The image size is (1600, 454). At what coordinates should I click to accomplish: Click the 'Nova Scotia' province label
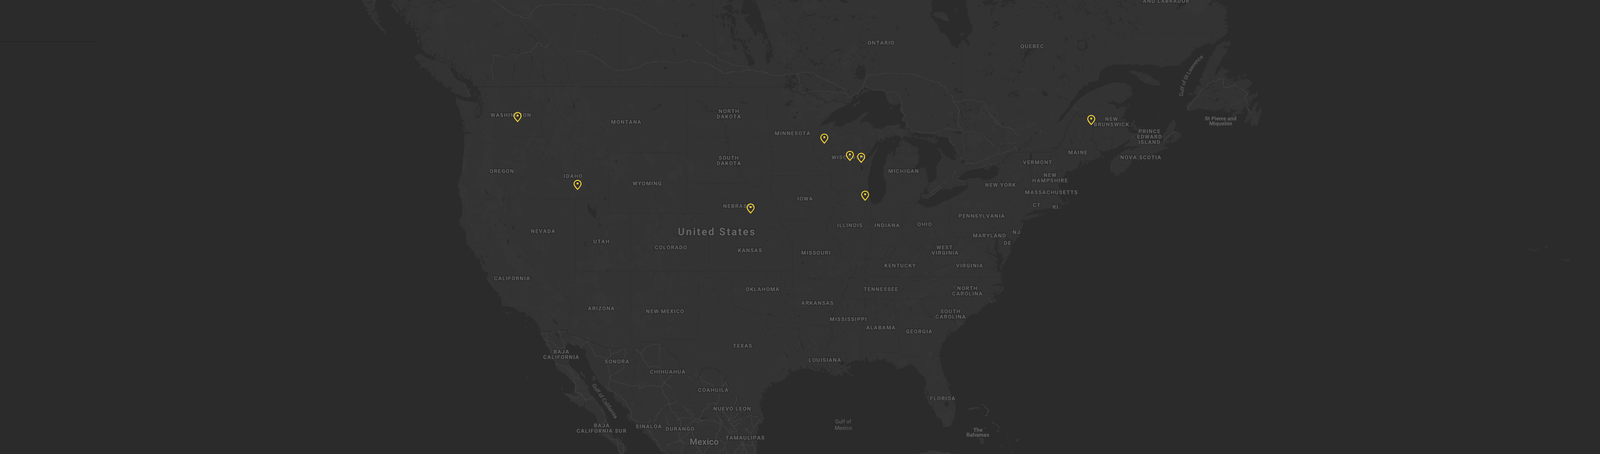coord(1140,157)
